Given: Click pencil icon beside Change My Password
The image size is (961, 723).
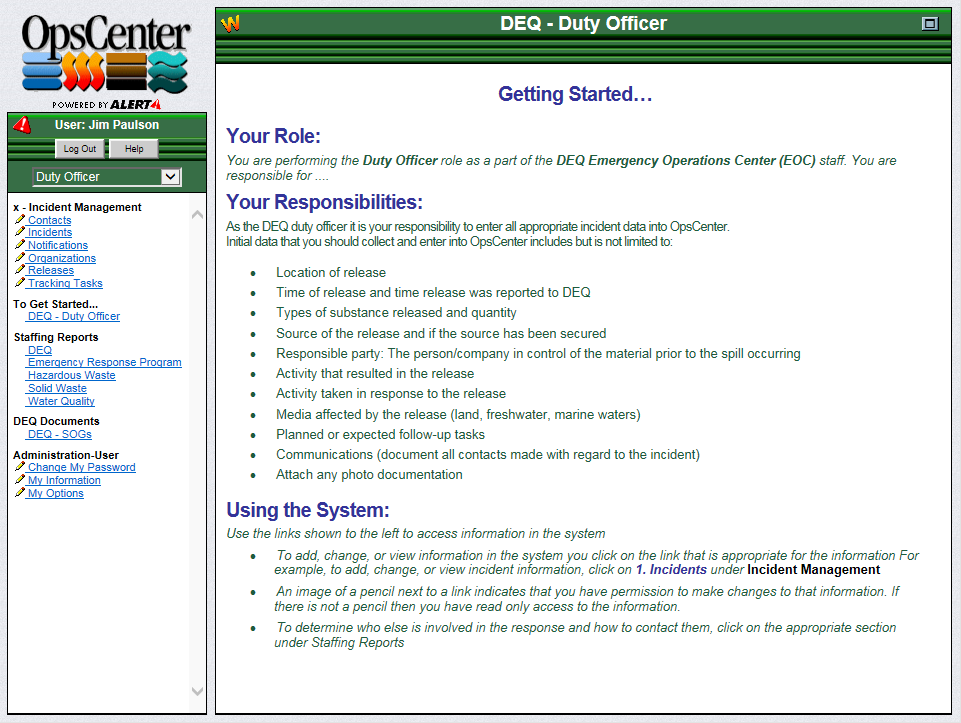Looking at the screenshot, I should pos(20,467).
